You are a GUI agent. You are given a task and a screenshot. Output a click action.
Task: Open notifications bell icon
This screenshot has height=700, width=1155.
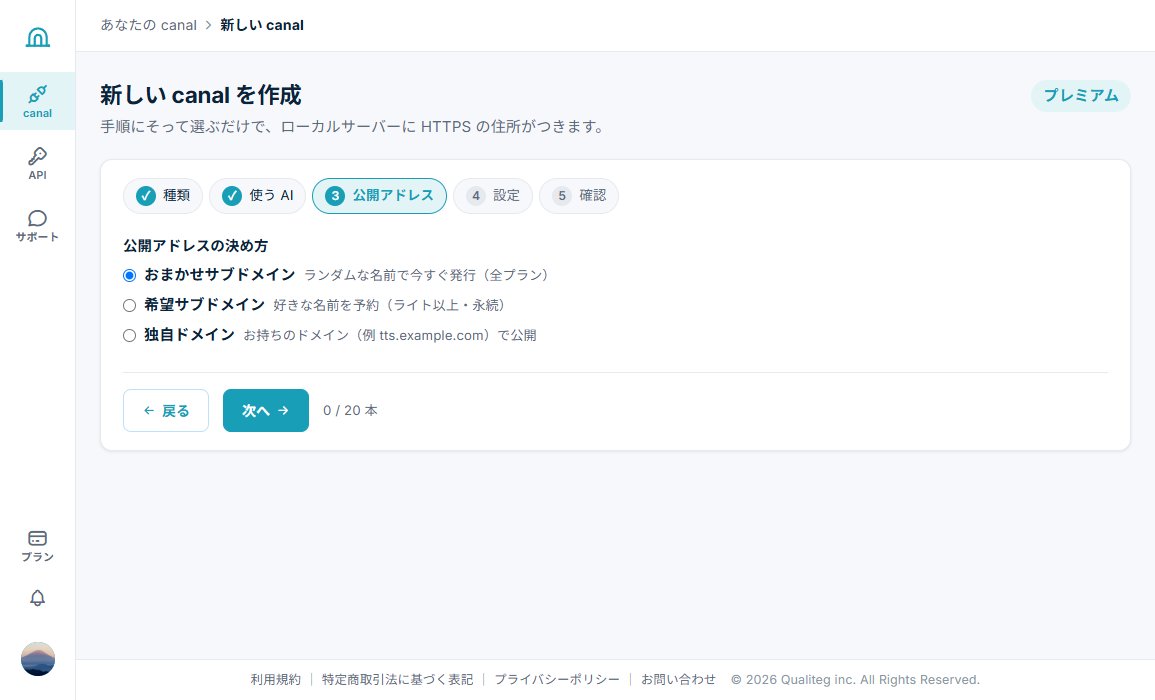[38, 598]
